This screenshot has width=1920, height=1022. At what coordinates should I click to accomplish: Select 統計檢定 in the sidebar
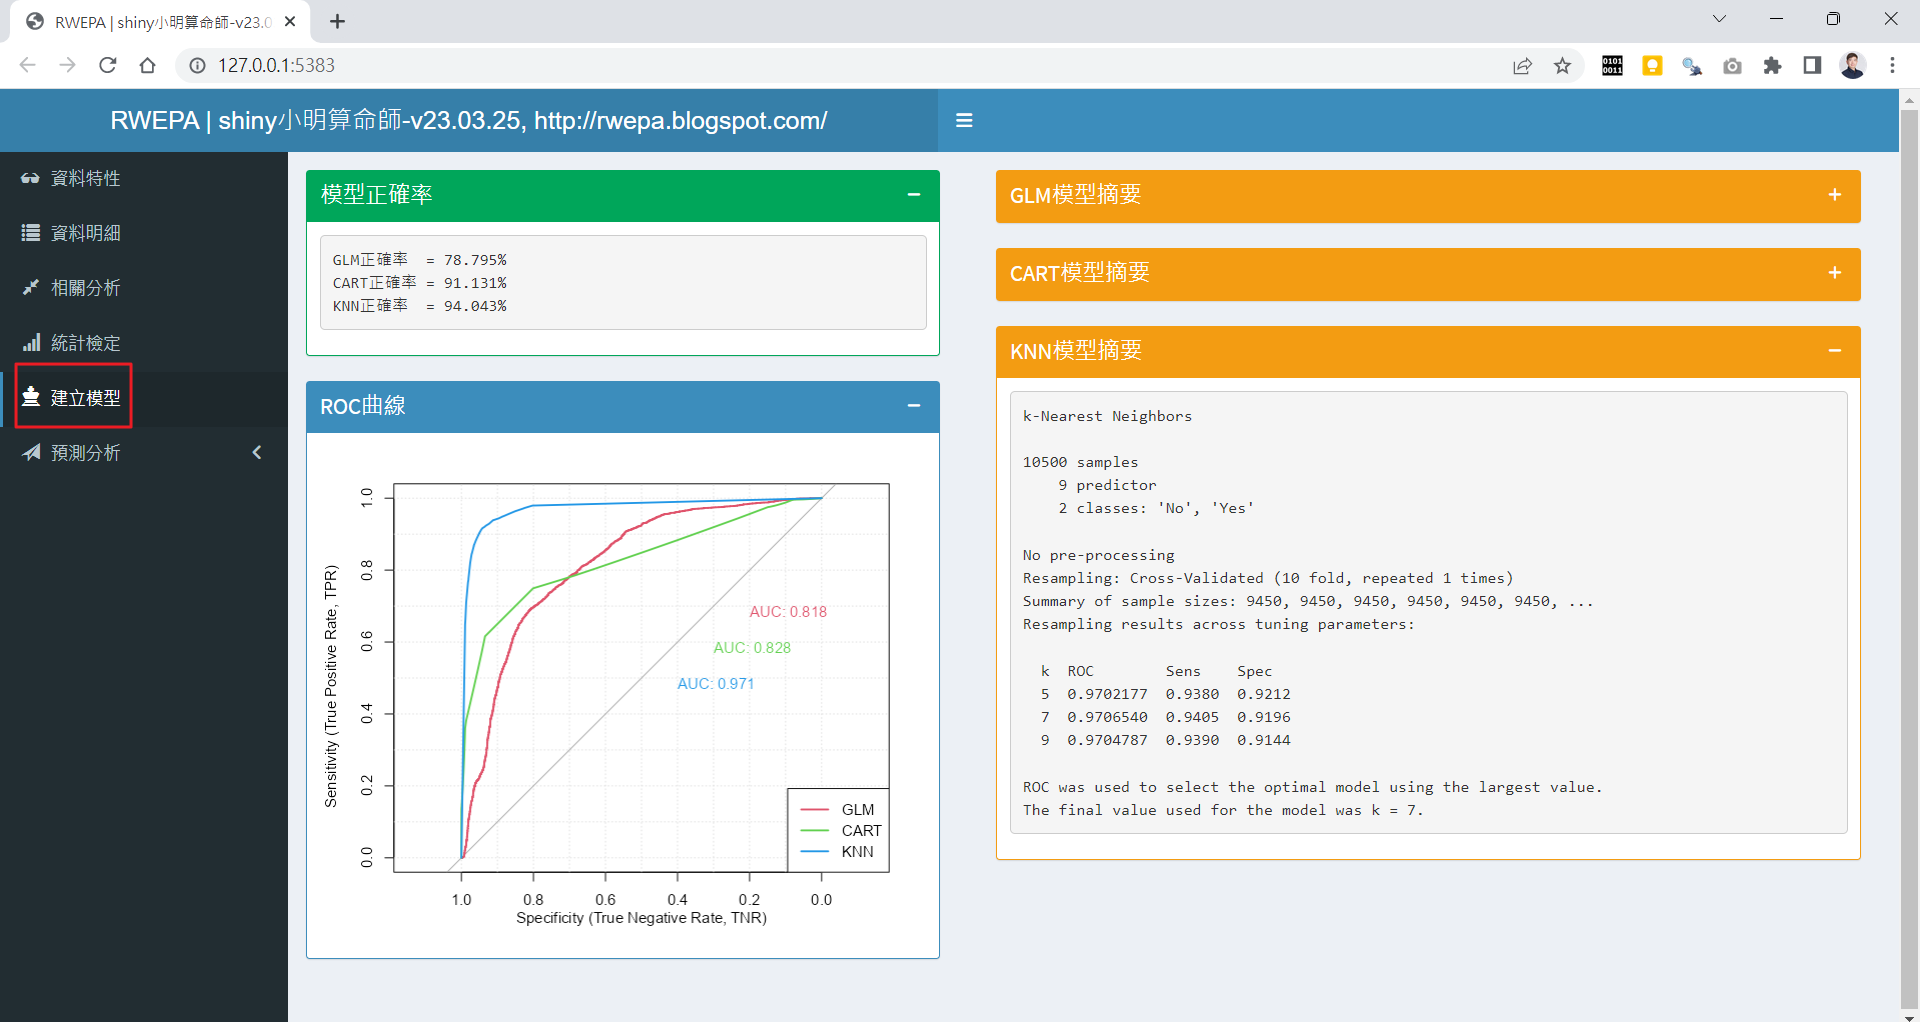point(85,343)
